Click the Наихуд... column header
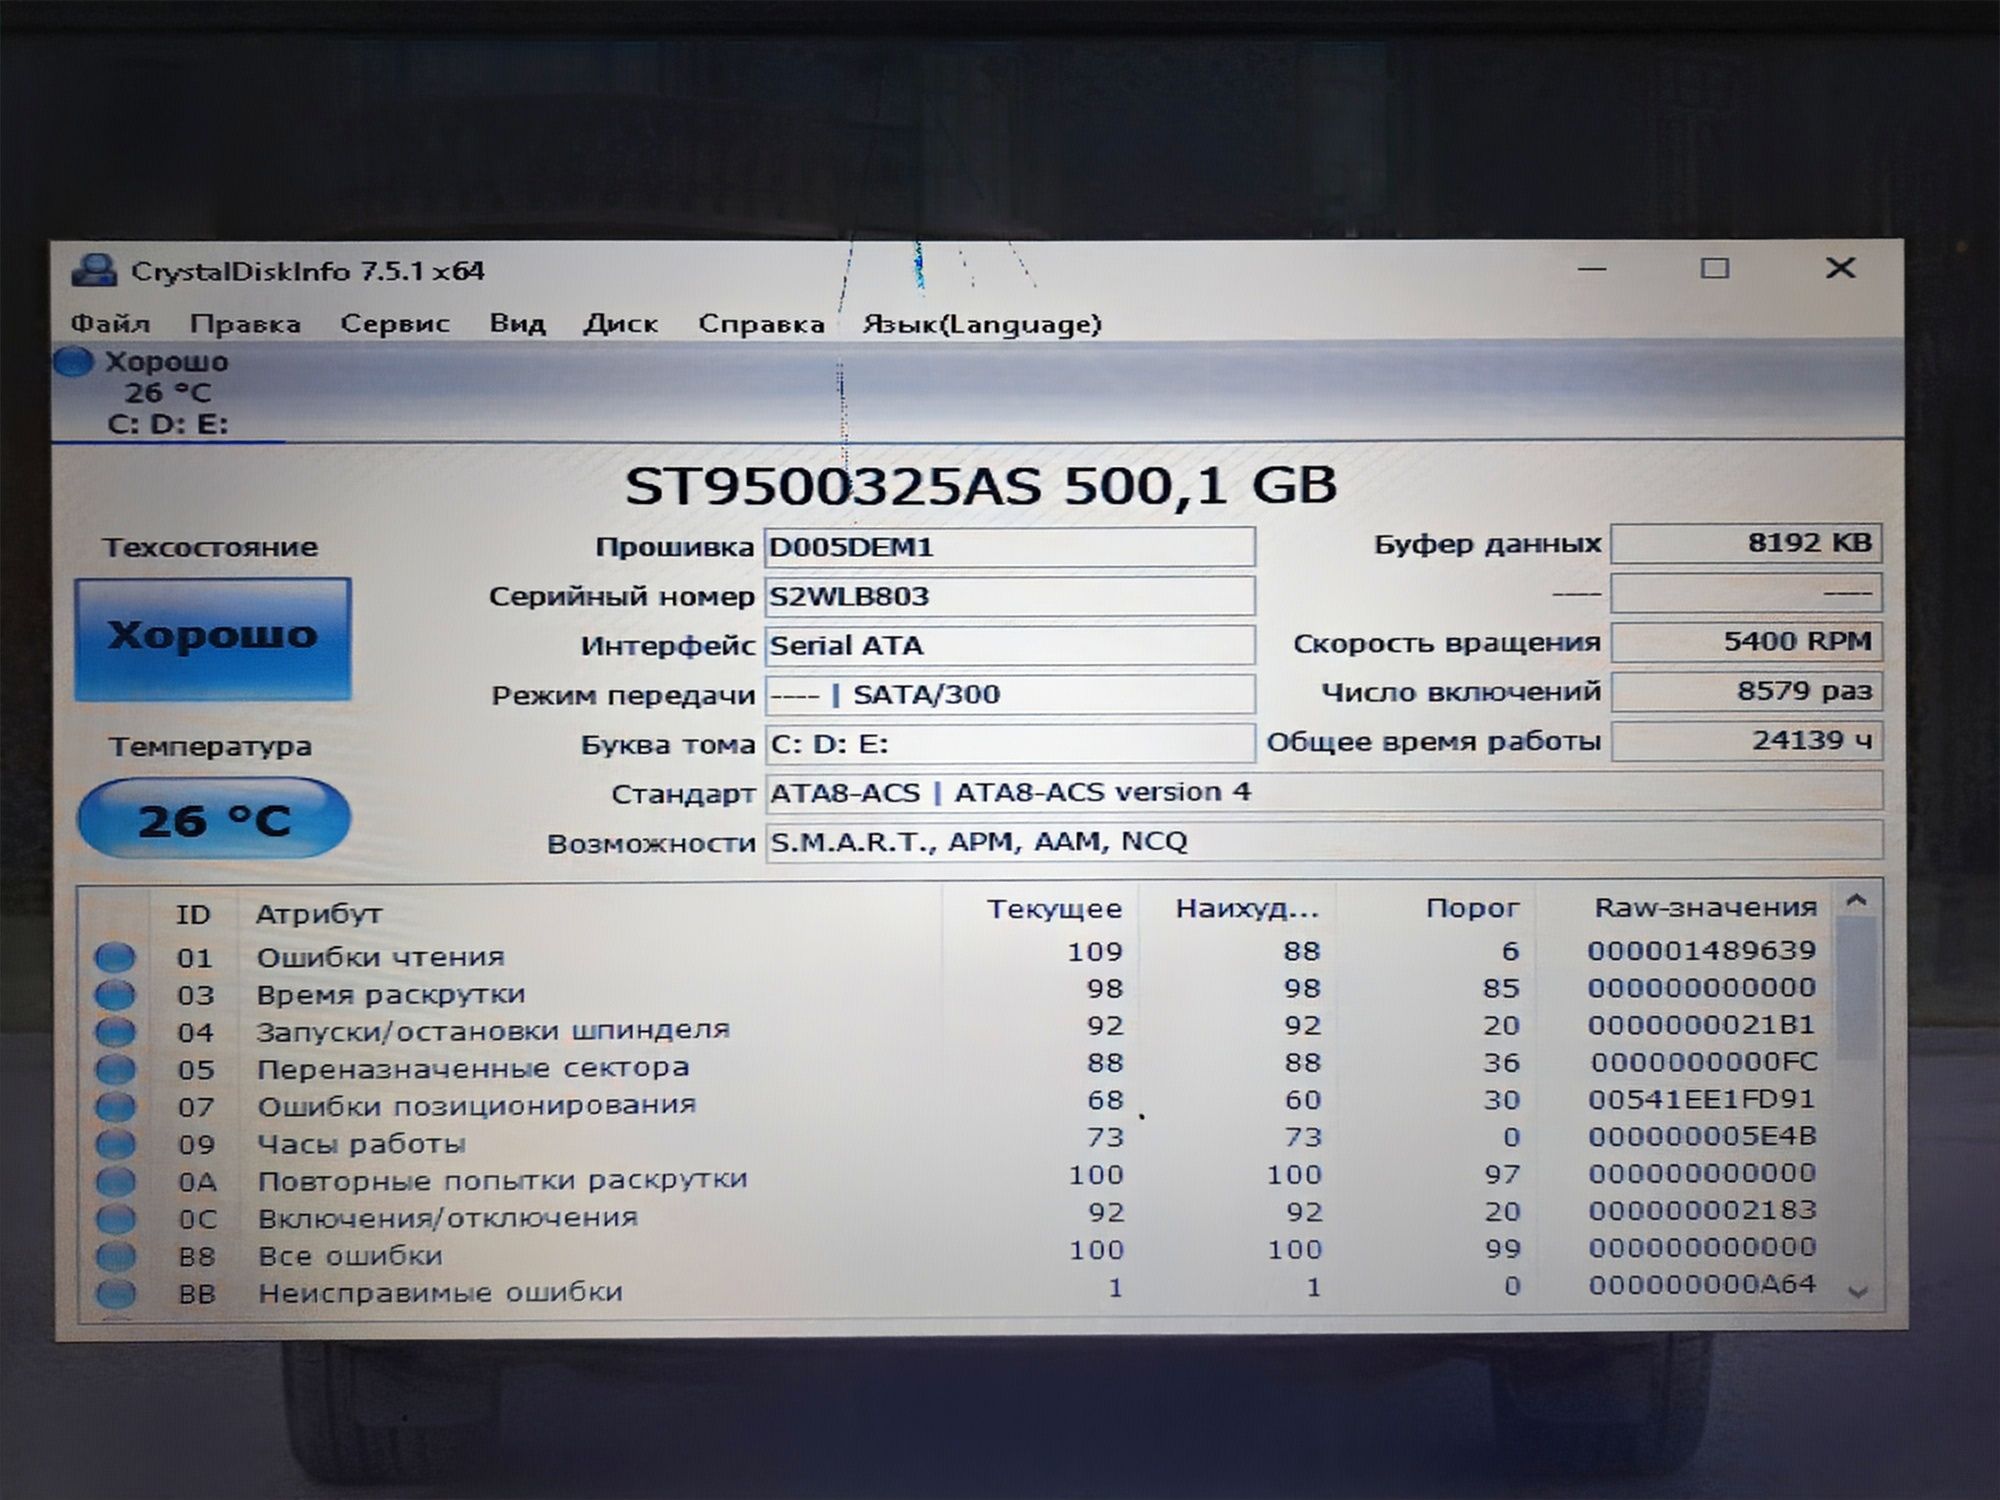This screenshot has width=2000, height=1500. point(1247,909)
